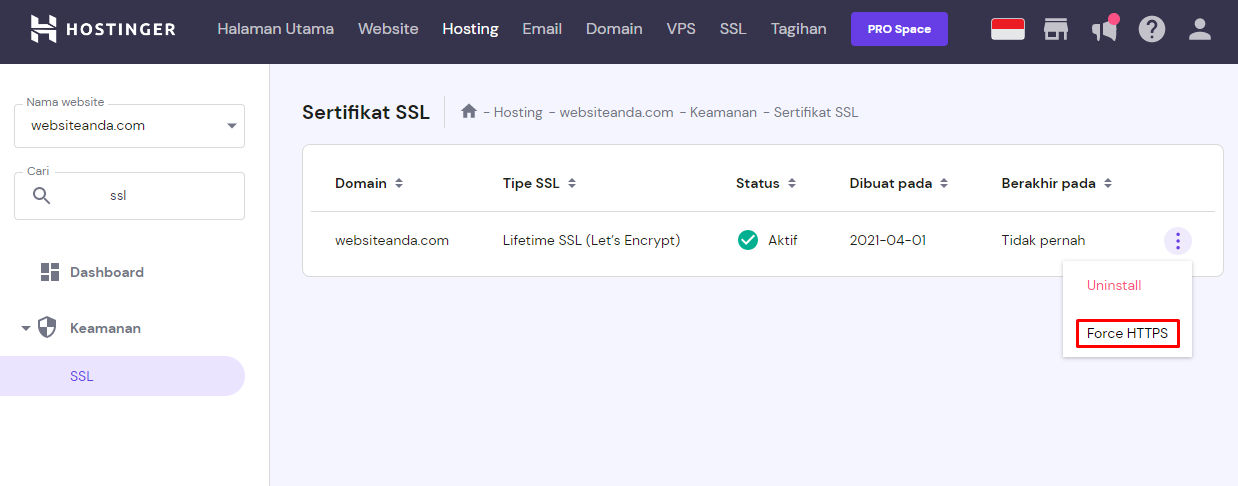Click the home icon in breadcrumb
This screenshot has width=1238, height=486.
click(469, 111)
